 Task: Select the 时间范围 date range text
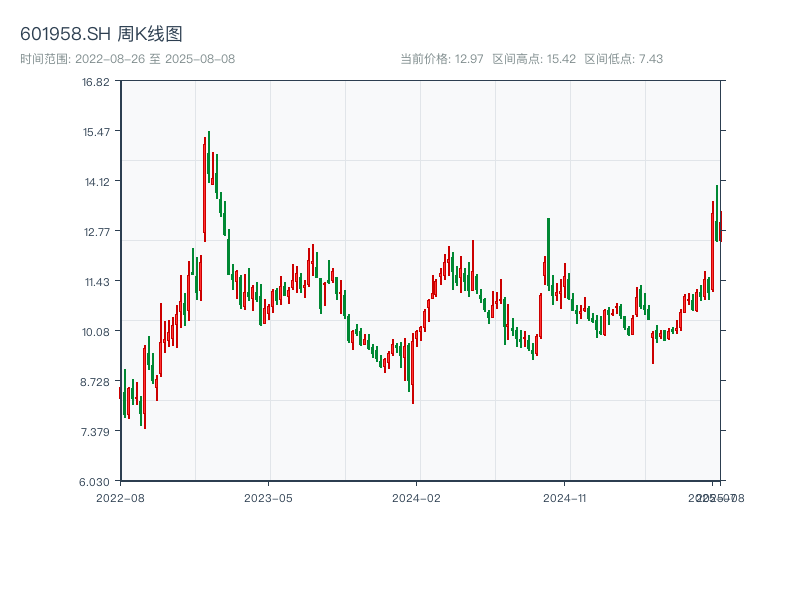pyautogui.click(x=127, y=59)
